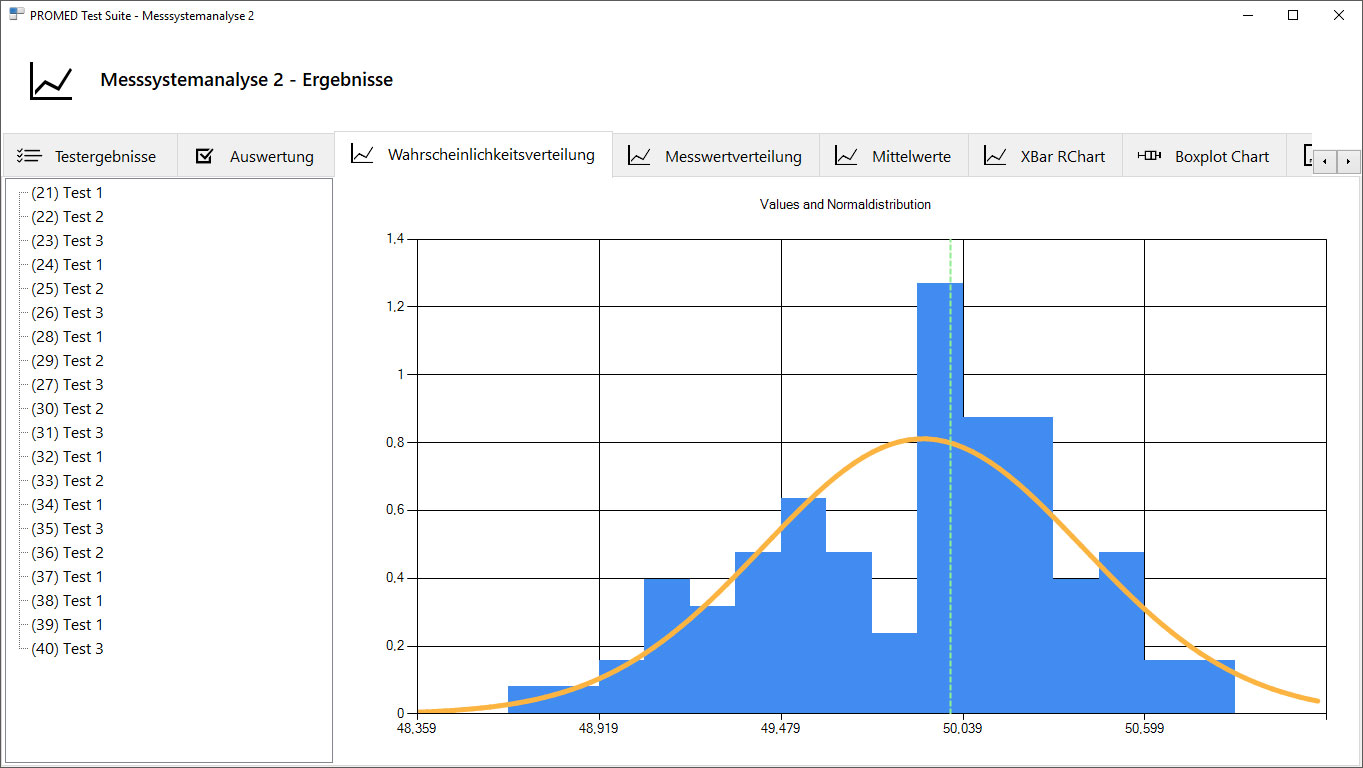
Task: Click the Boxplot Chart tab icon
Action: point(1149,156)
